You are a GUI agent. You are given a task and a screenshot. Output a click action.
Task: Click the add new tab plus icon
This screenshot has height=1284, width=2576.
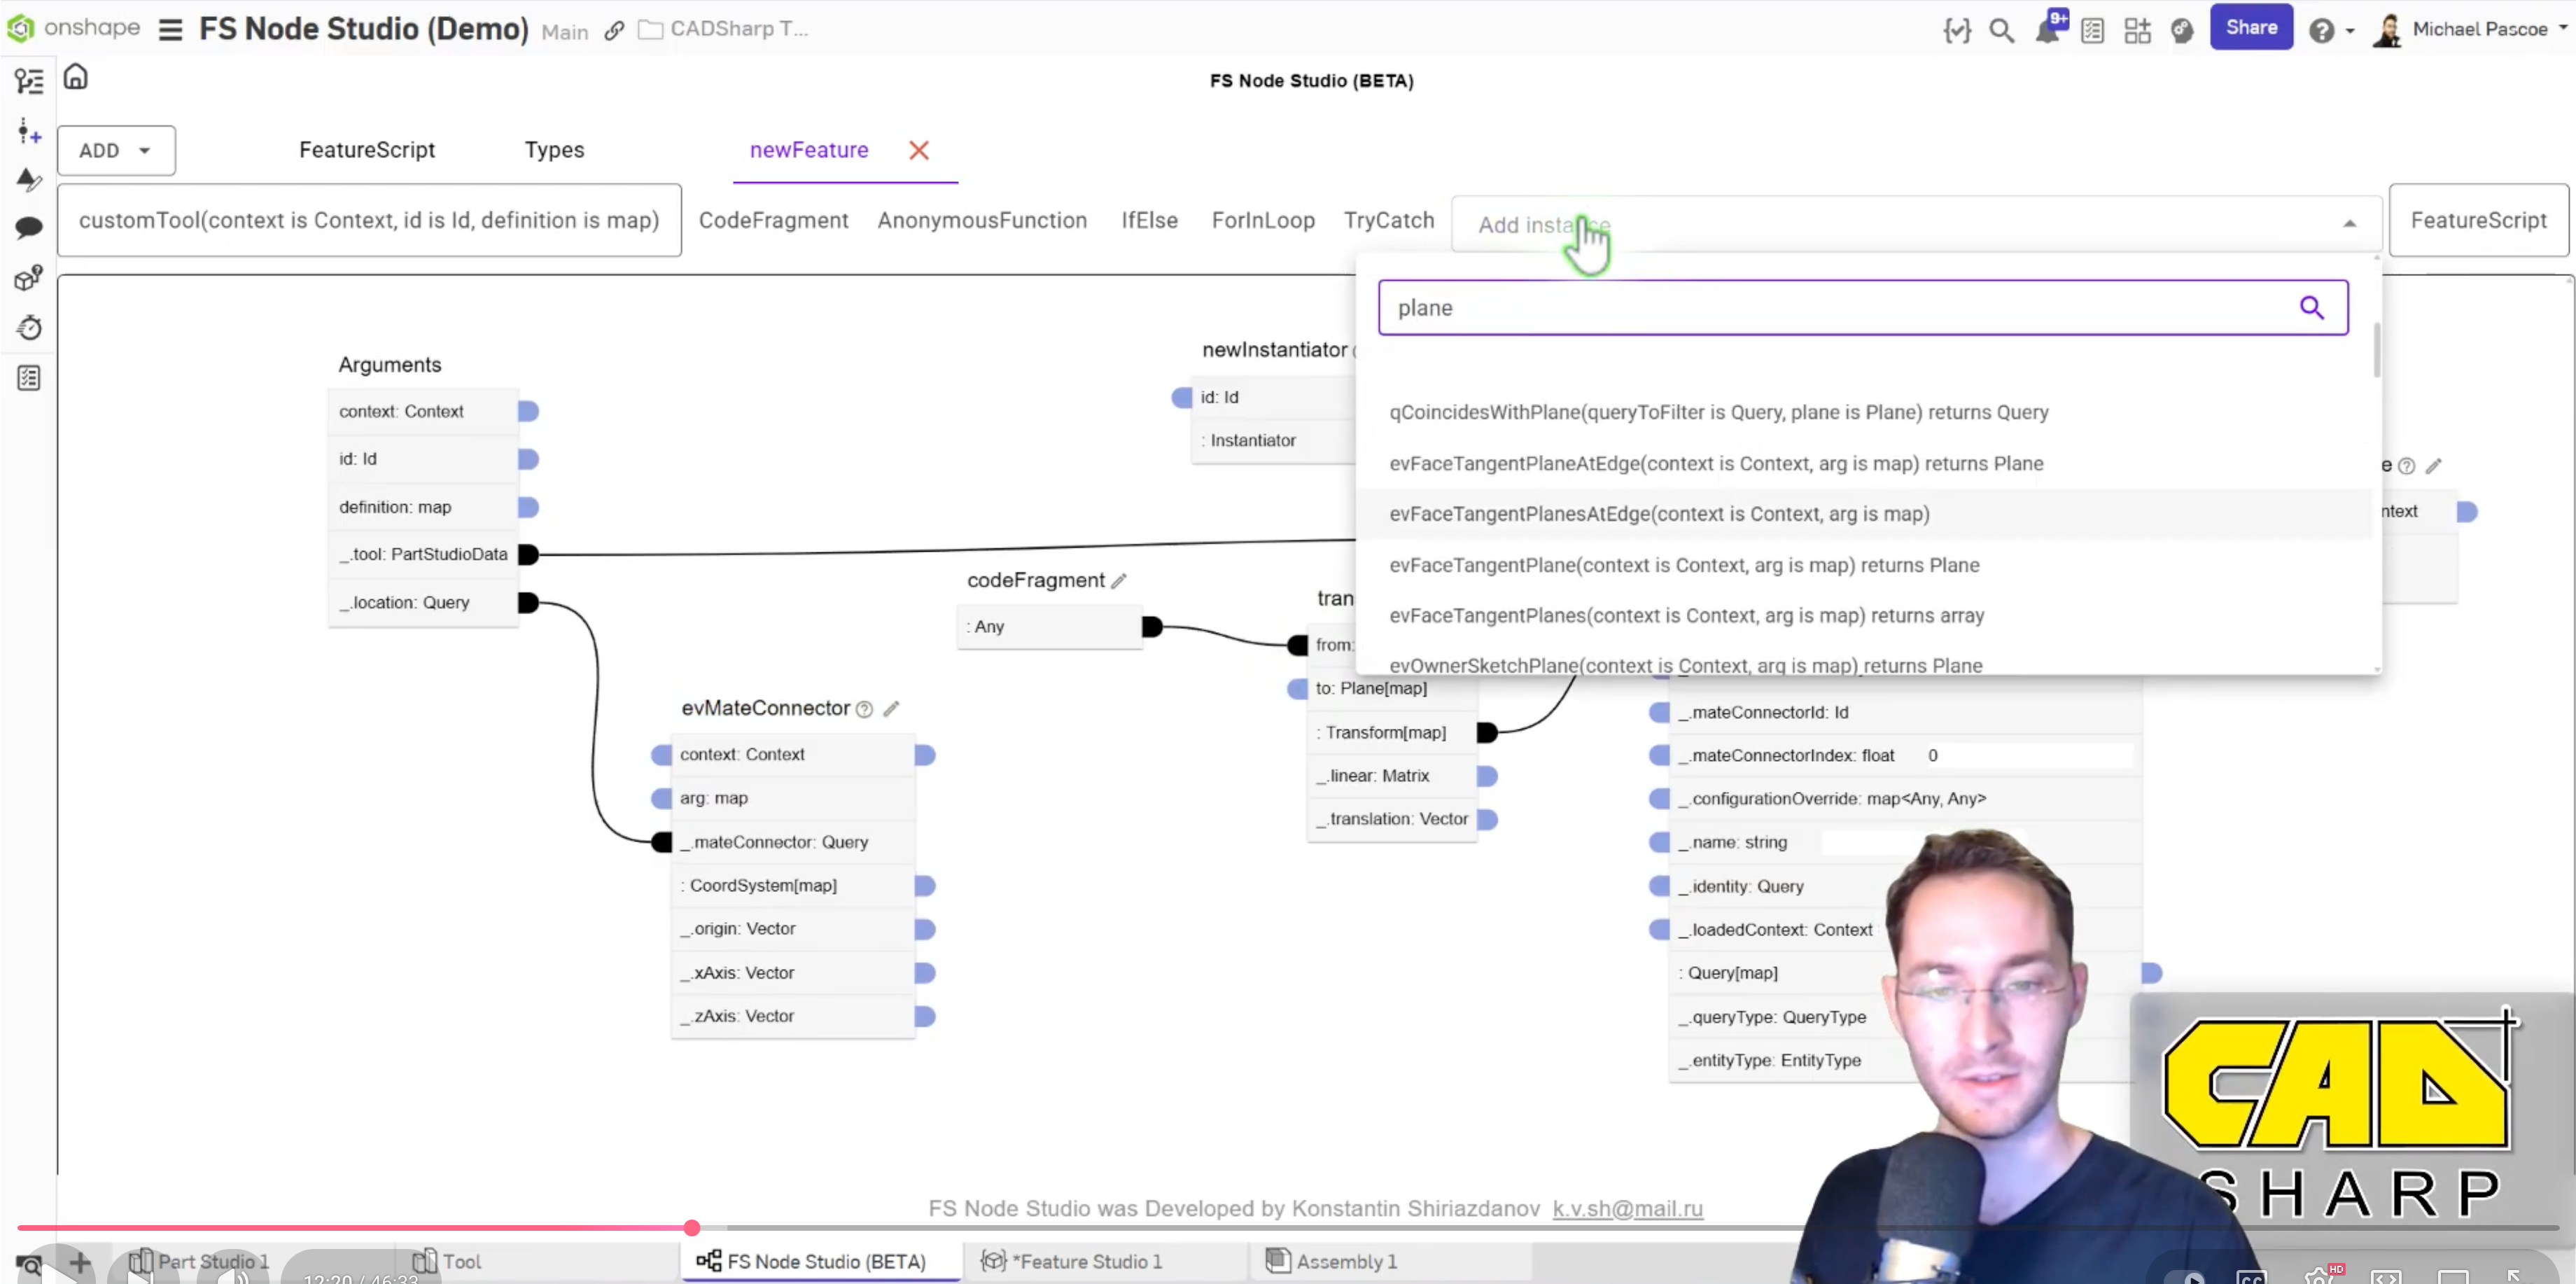[80, 1262]
